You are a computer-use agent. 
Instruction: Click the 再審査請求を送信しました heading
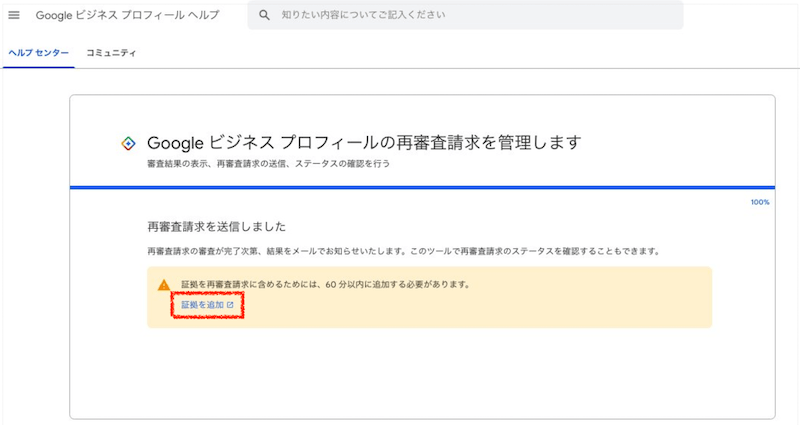(x=216, y=227)
